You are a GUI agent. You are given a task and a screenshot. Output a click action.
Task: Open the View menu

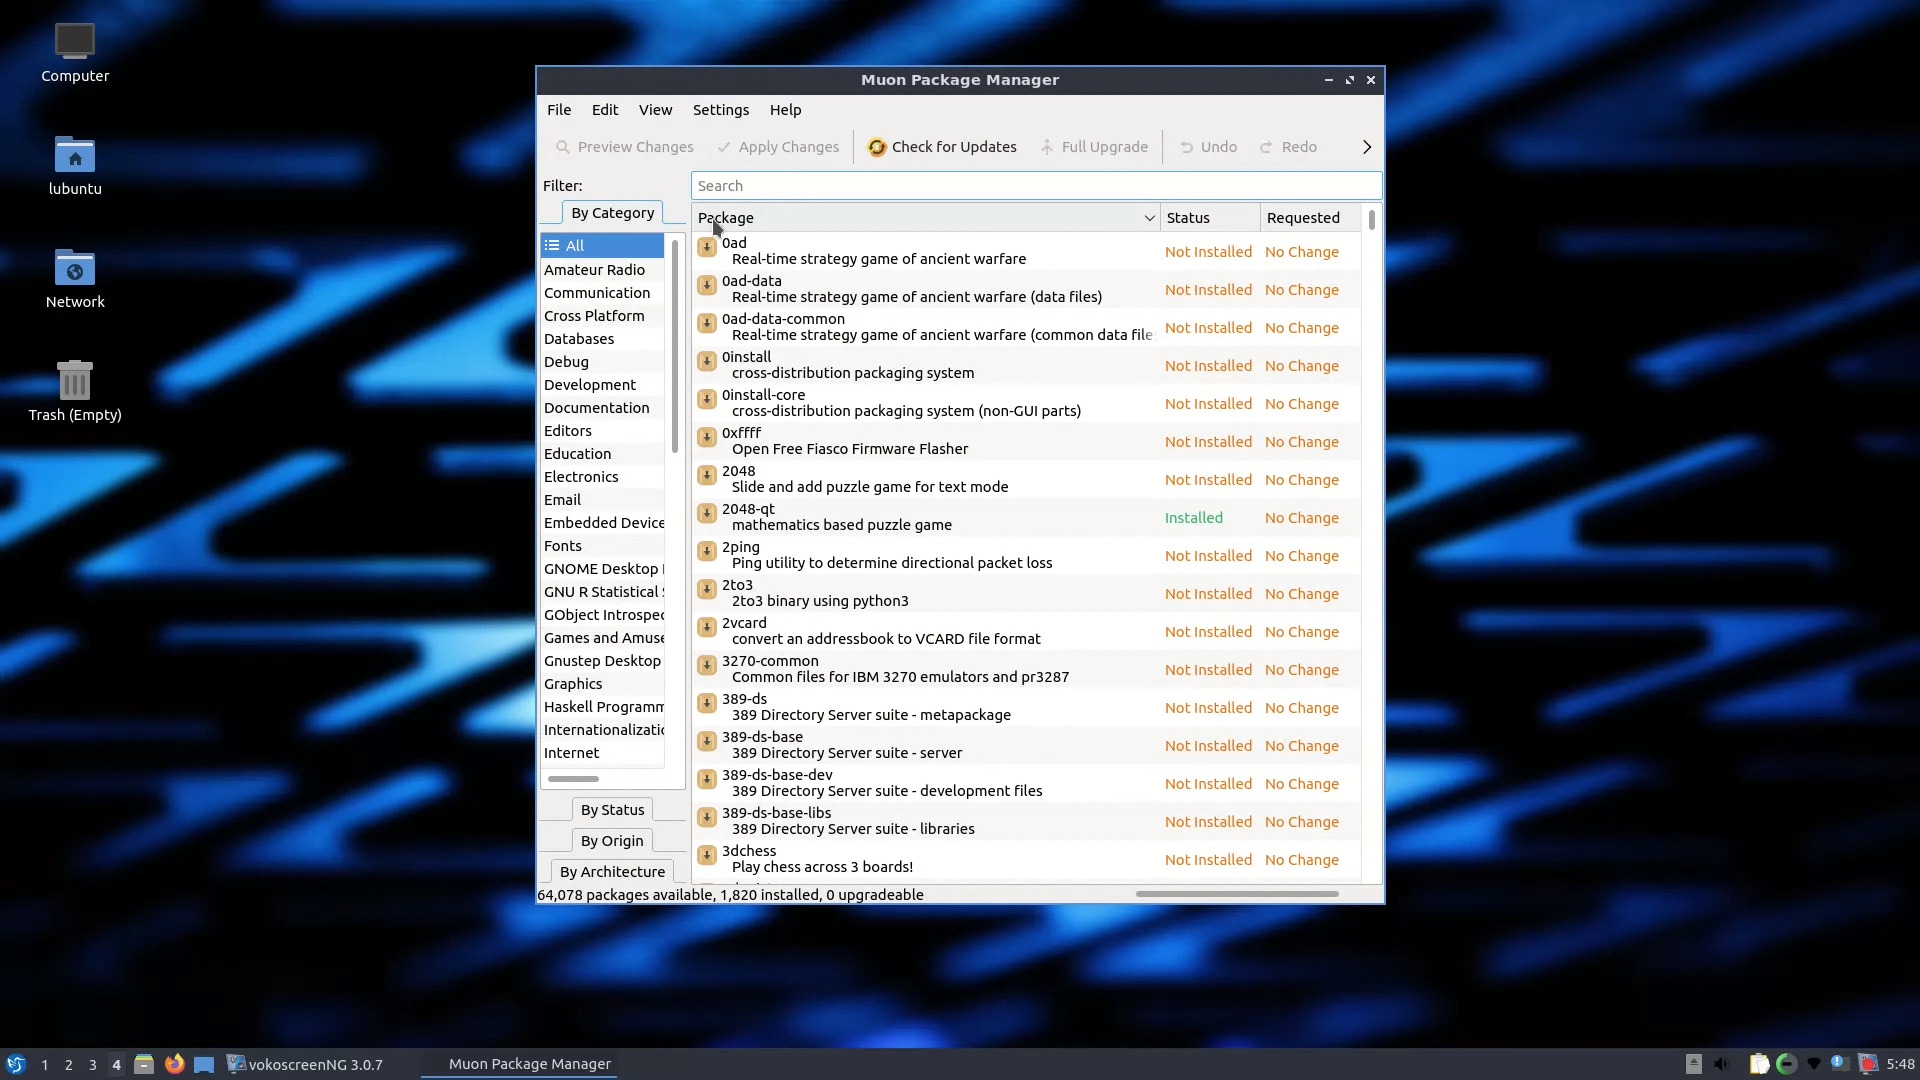(x=655, y=110)
